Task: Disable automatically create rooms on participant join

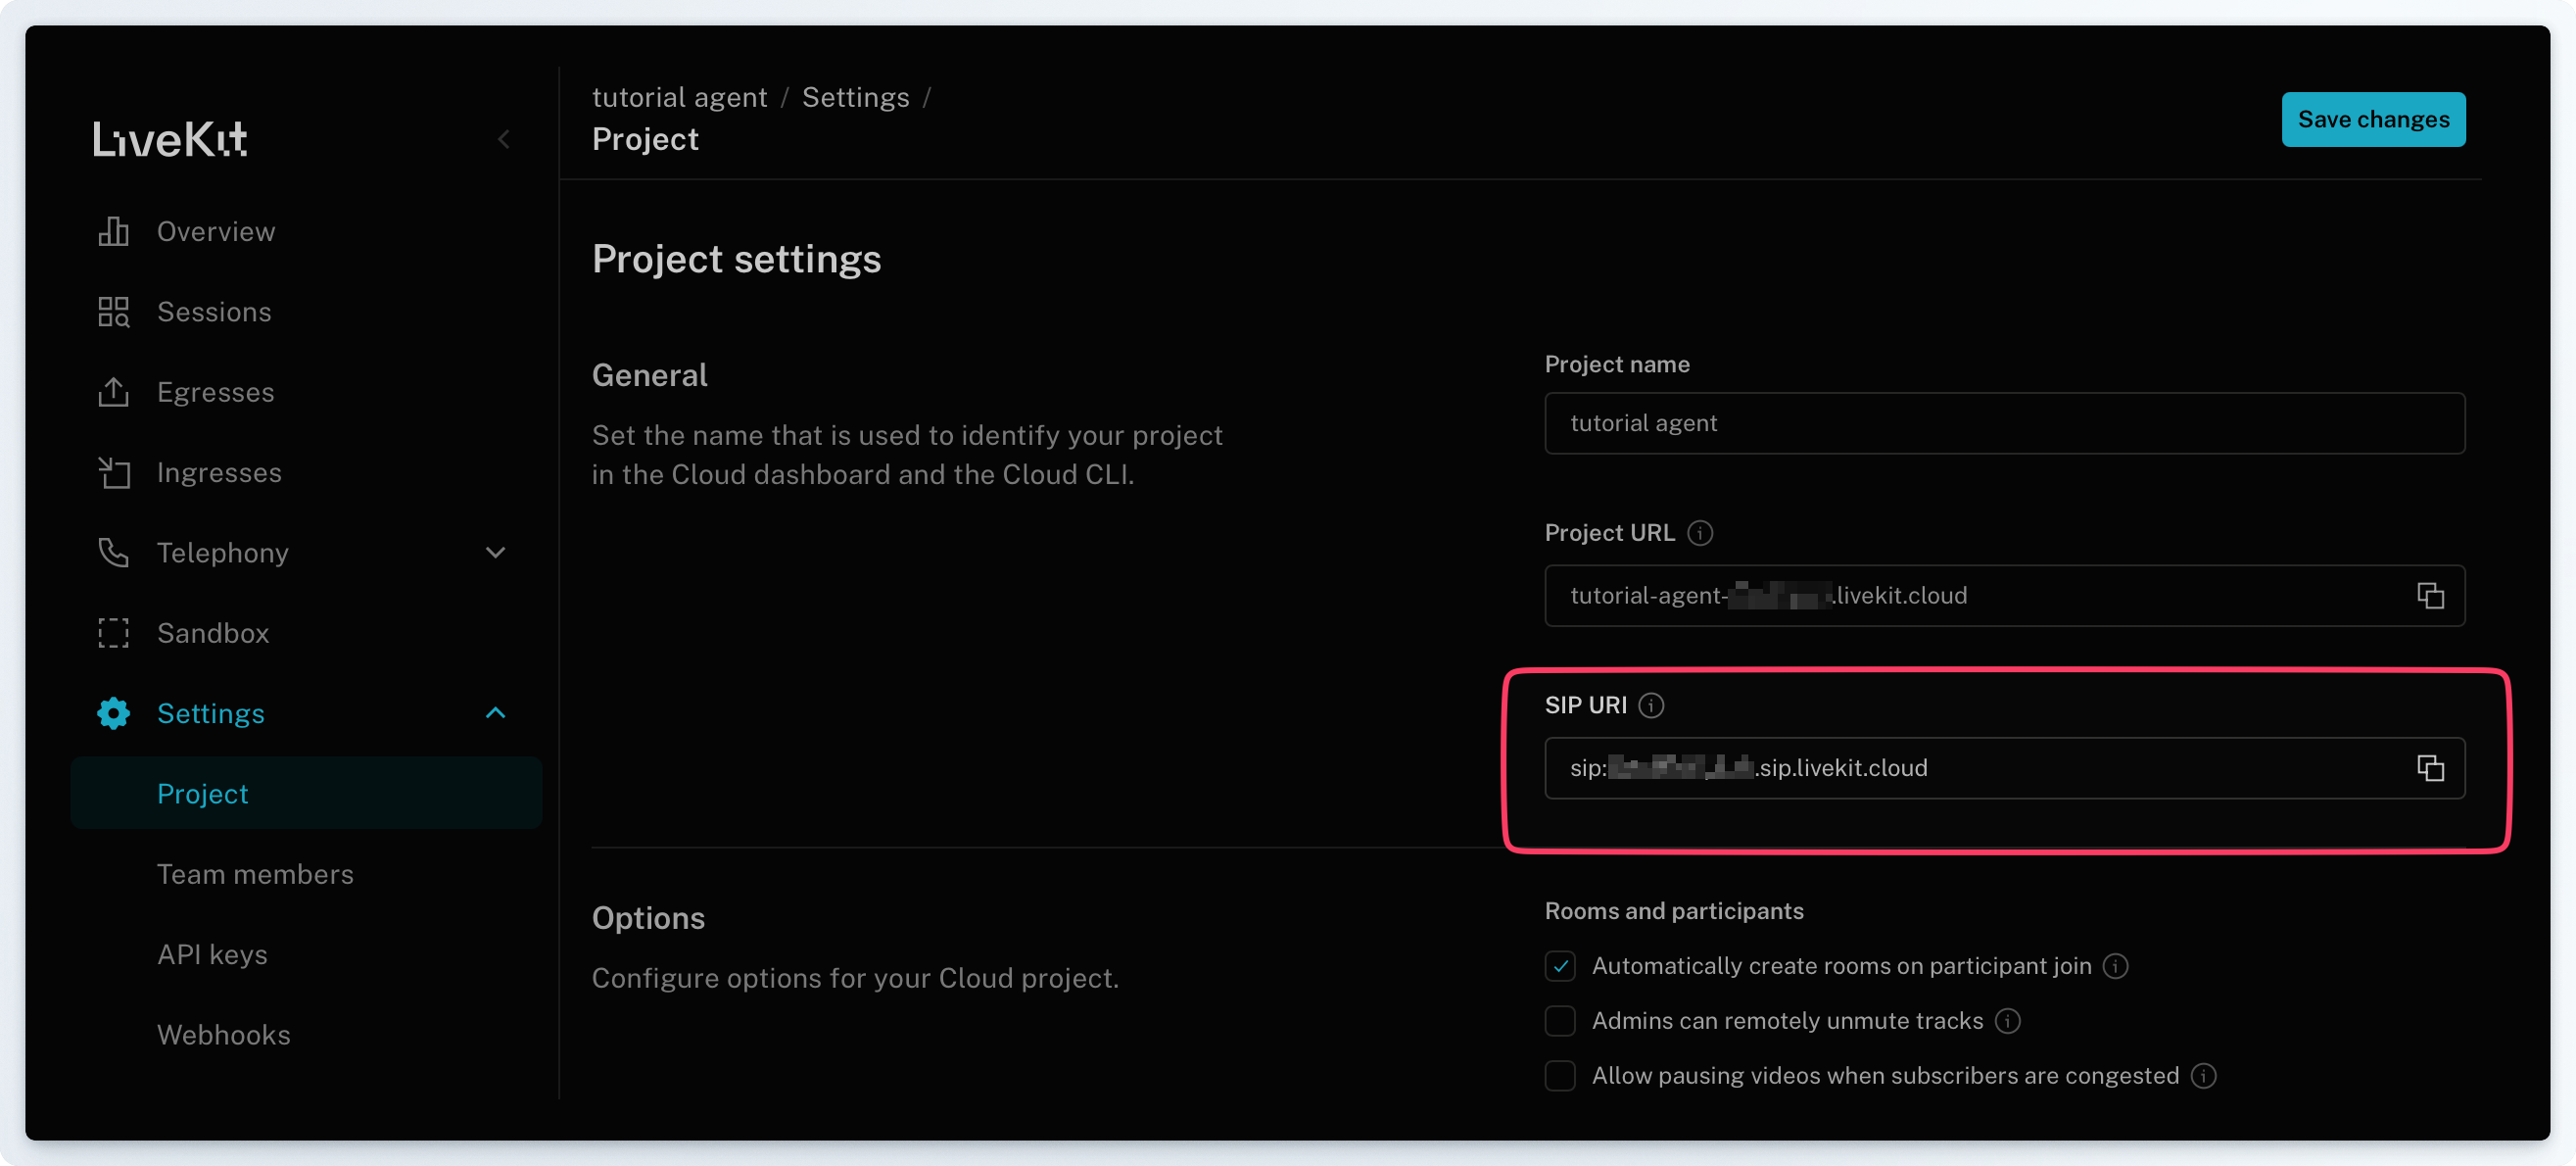Action: coord(1560,966)
